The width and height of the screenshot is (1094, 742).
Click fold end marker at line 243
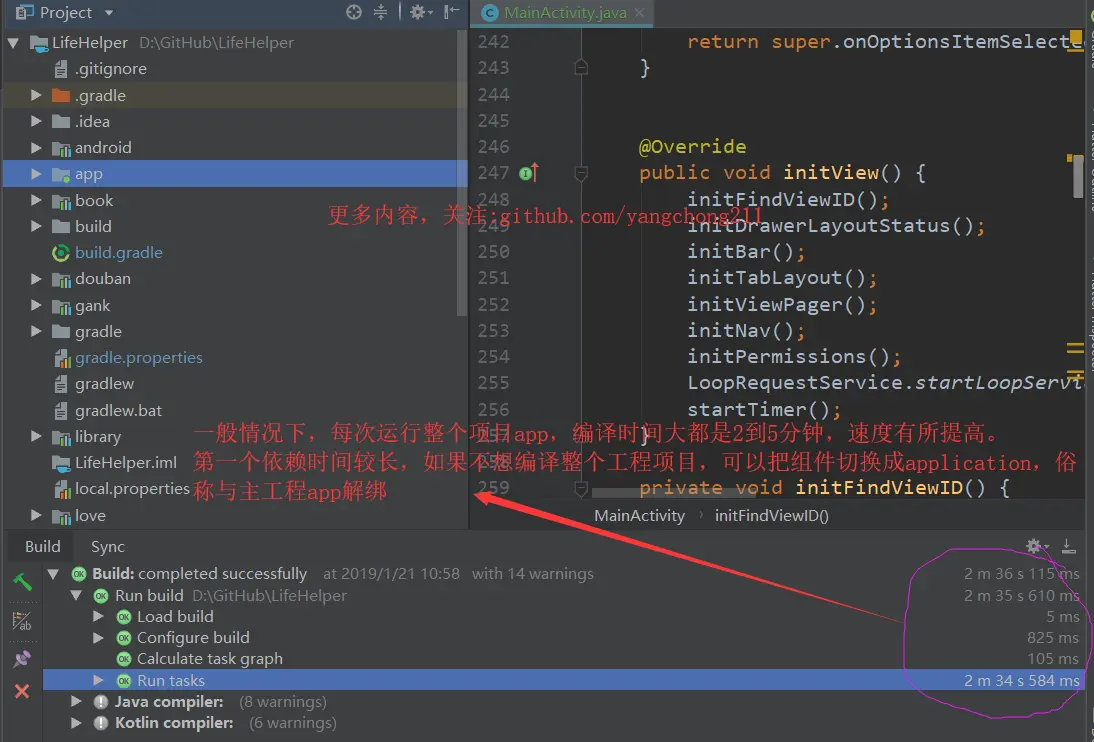click(x=580, y=68)
